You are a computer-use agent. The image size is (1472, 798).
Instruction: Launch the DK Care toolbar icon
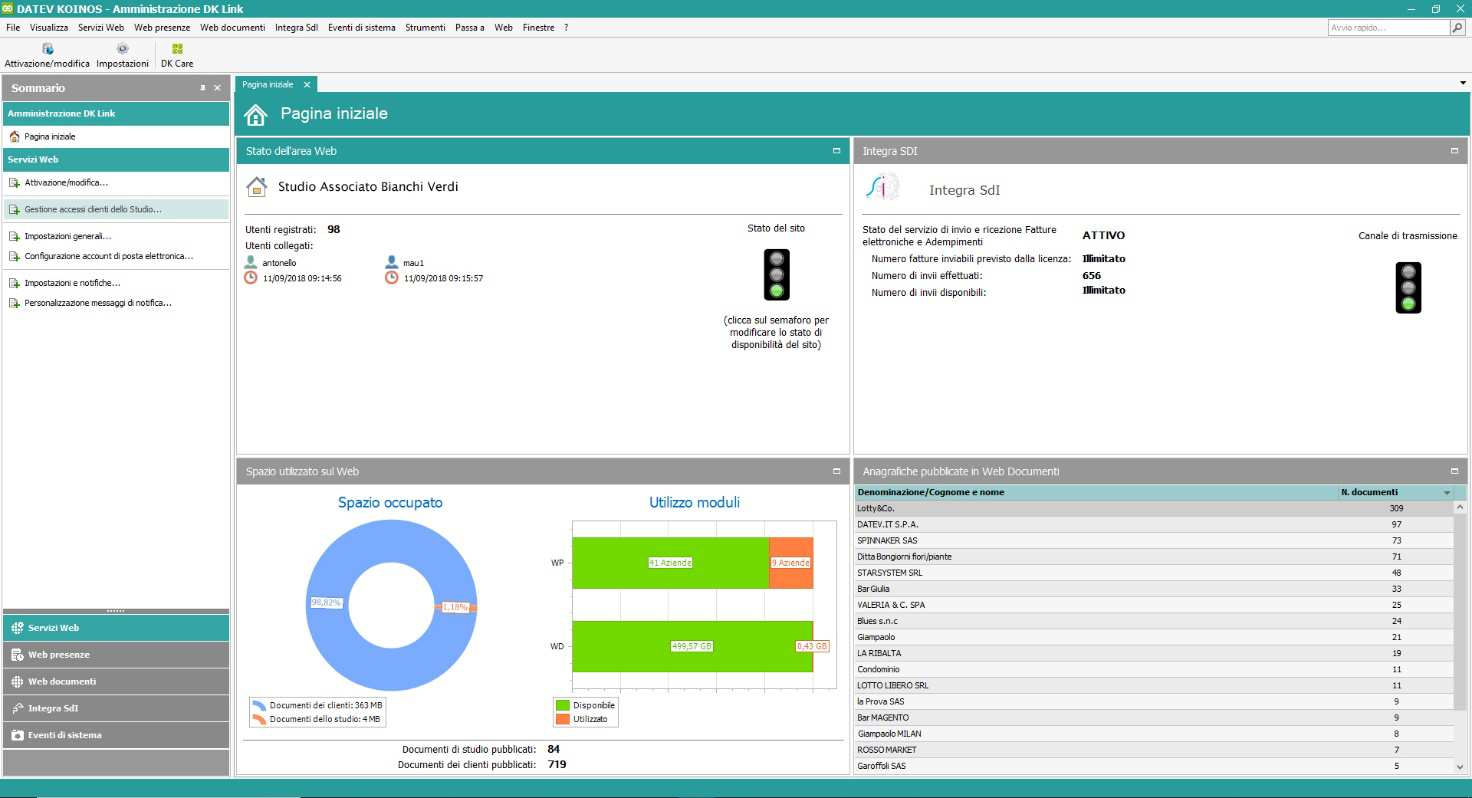tap(177, 48)
